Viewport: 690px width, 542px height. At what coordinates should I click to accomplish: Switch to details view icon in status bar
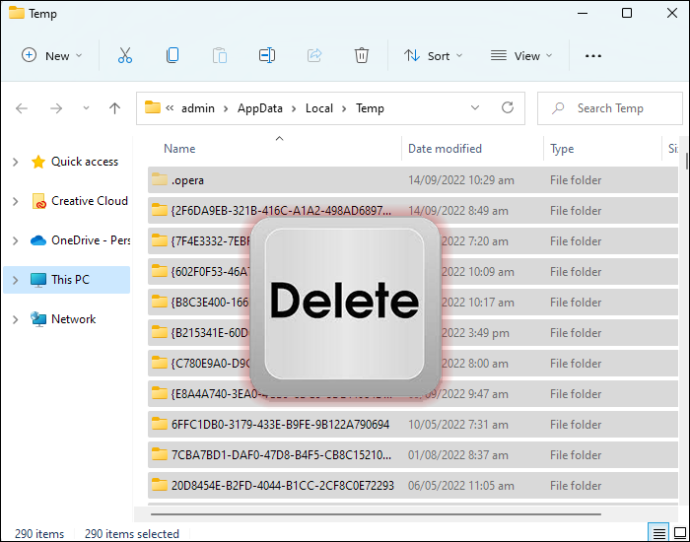click(659, 534)
